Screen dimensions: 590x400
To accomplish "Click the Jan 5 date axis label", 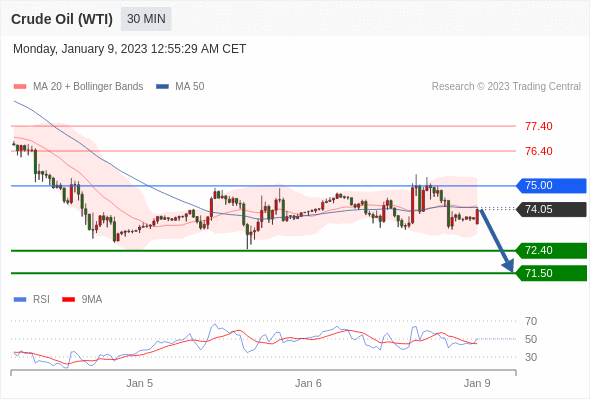I will [x=140, y=383].
